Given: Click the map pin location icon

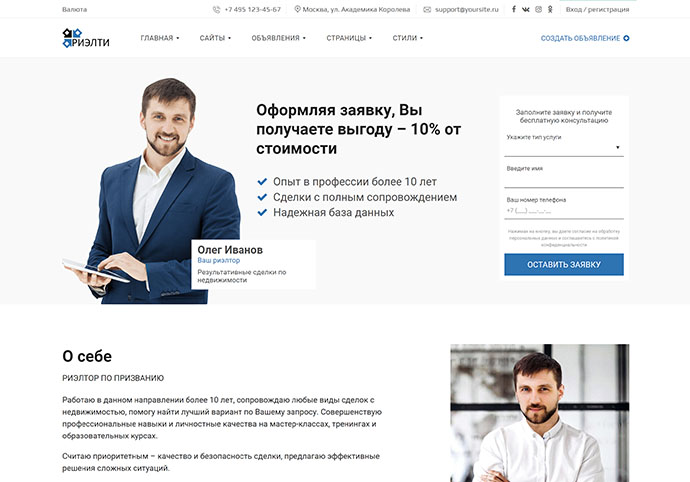Looking at the screenshot, I should coord(297,9).
